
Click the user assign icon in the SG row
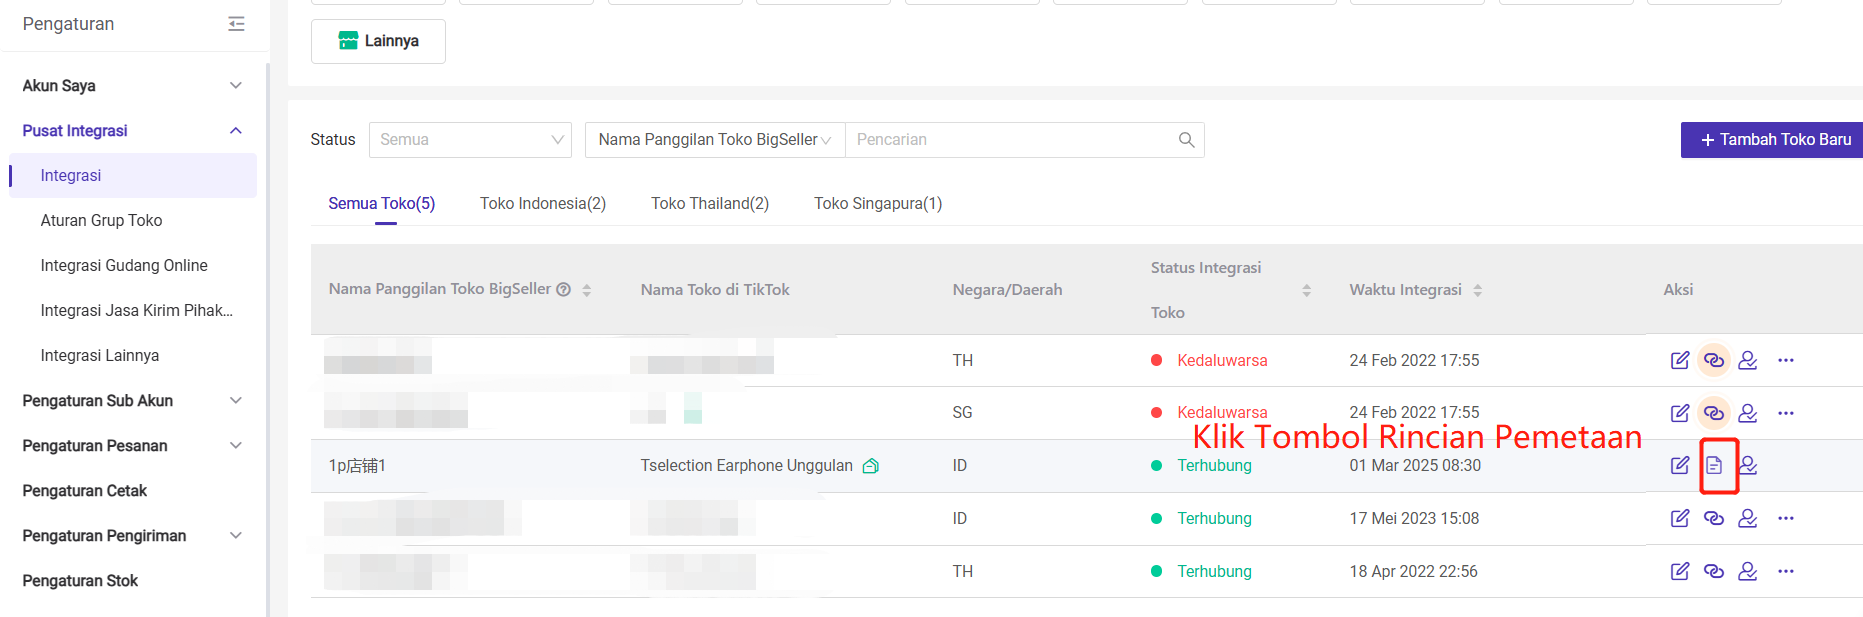pyautogui.click(x=1748, y=413)
